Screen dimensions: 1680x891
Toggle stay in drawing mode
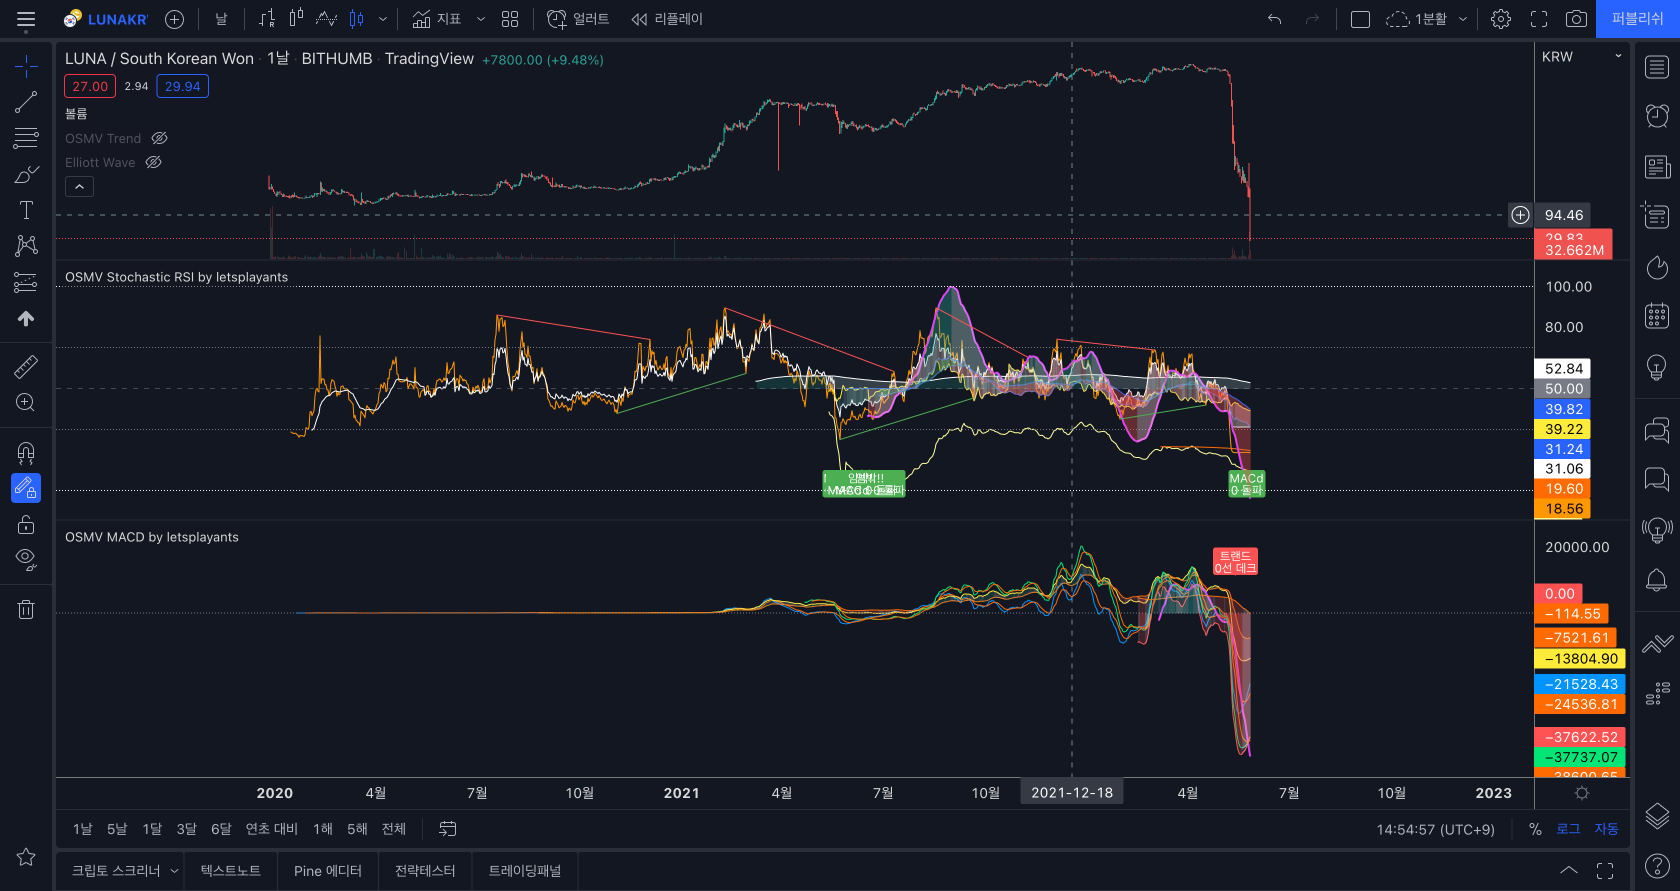(26, 488)
